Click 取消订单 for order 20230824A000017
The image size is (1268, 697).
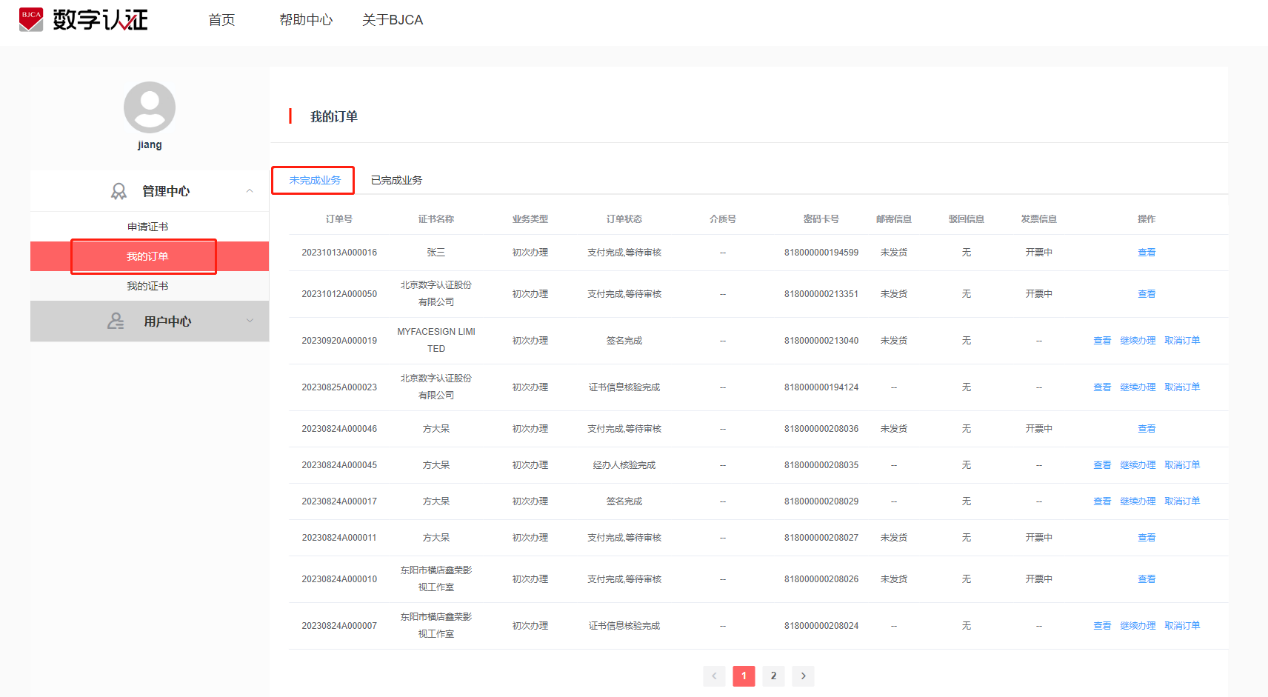(x=1182, y=501)
